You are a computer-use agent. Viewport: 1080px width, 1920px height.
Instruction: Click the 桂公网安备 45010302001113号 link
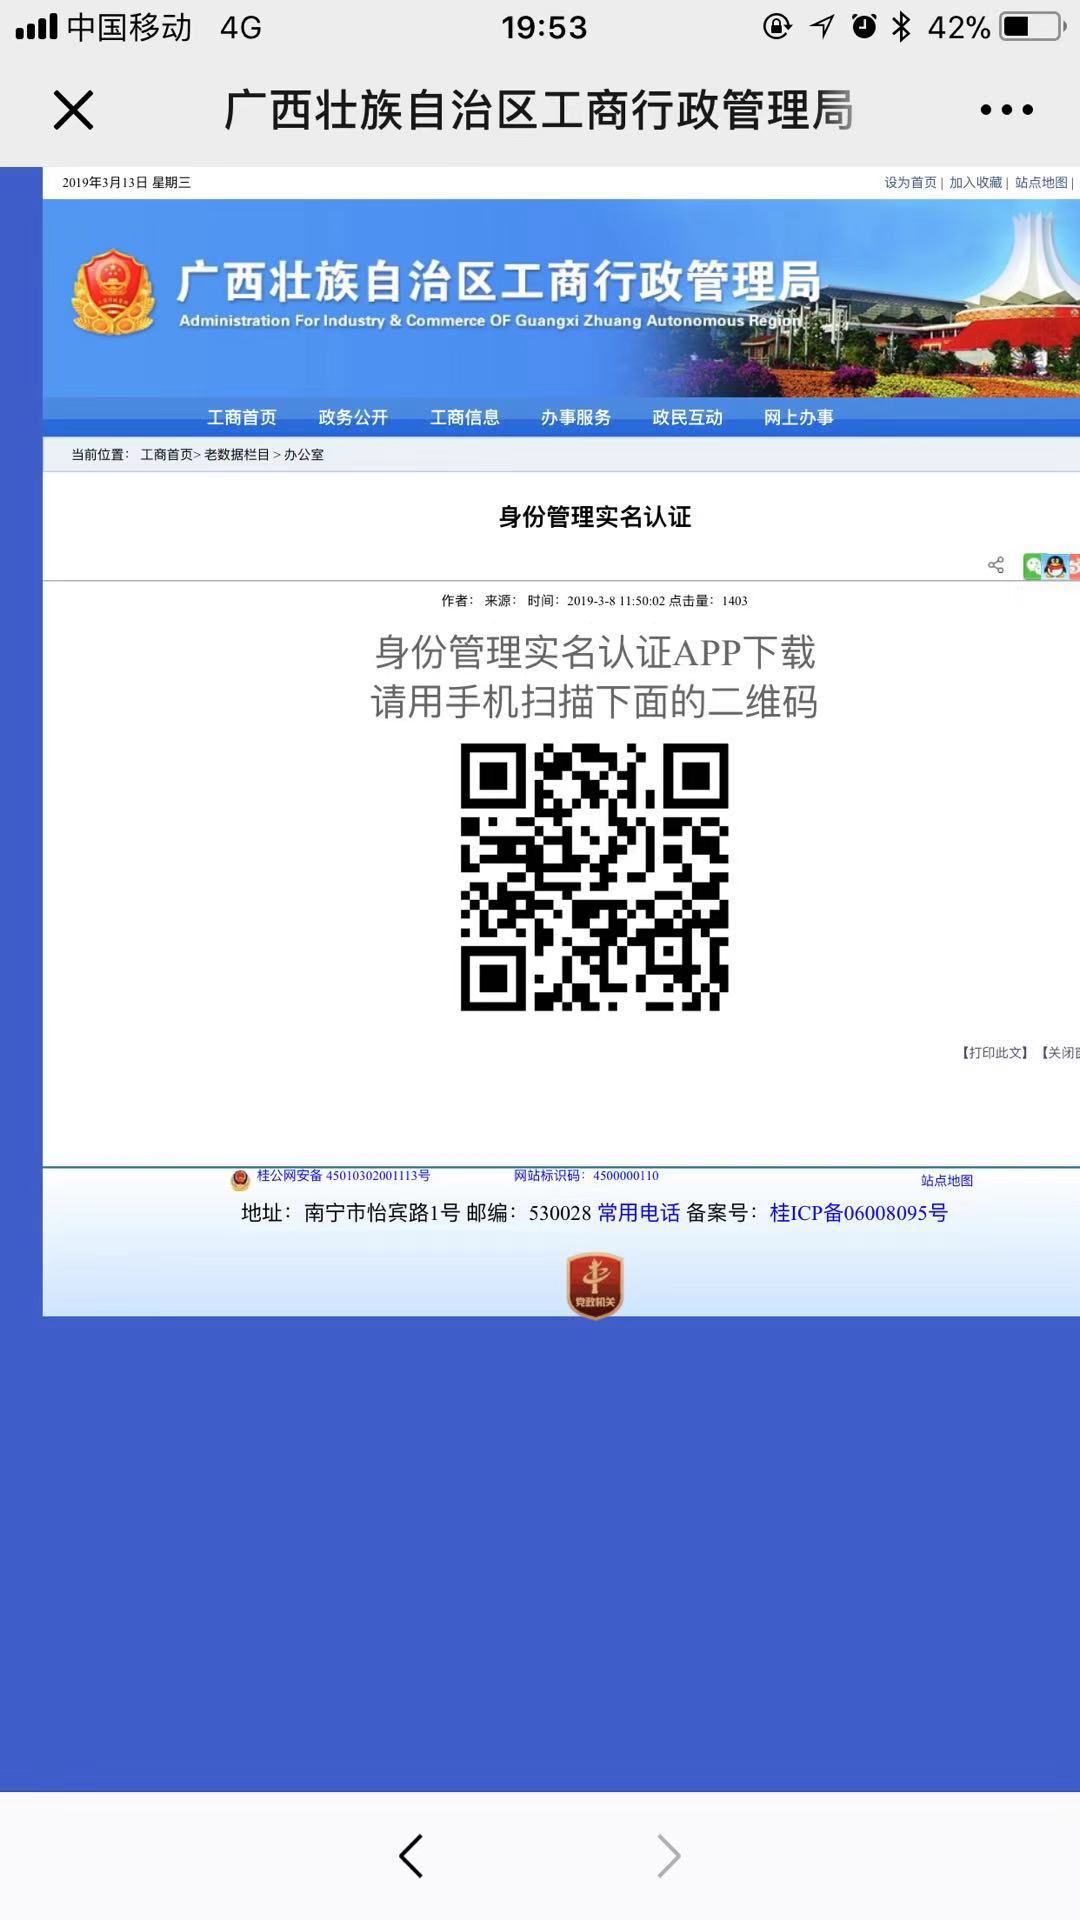point(343,1175)
